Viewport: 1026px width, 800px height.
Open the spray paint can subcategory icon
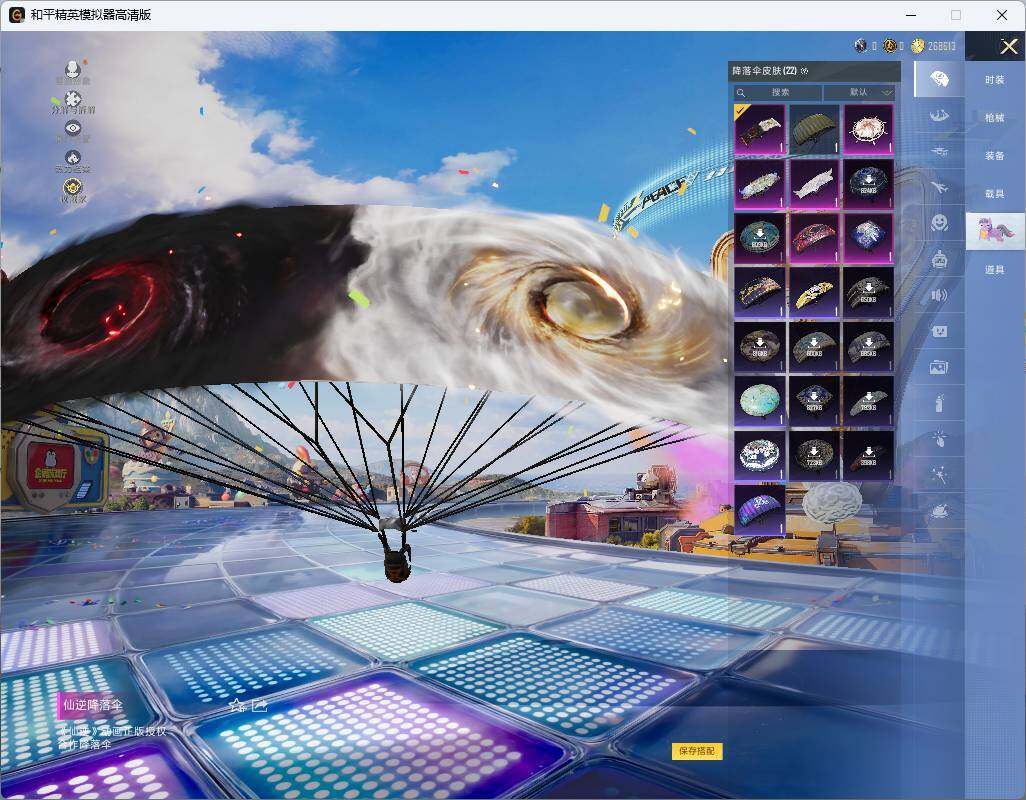coord(939,404)
